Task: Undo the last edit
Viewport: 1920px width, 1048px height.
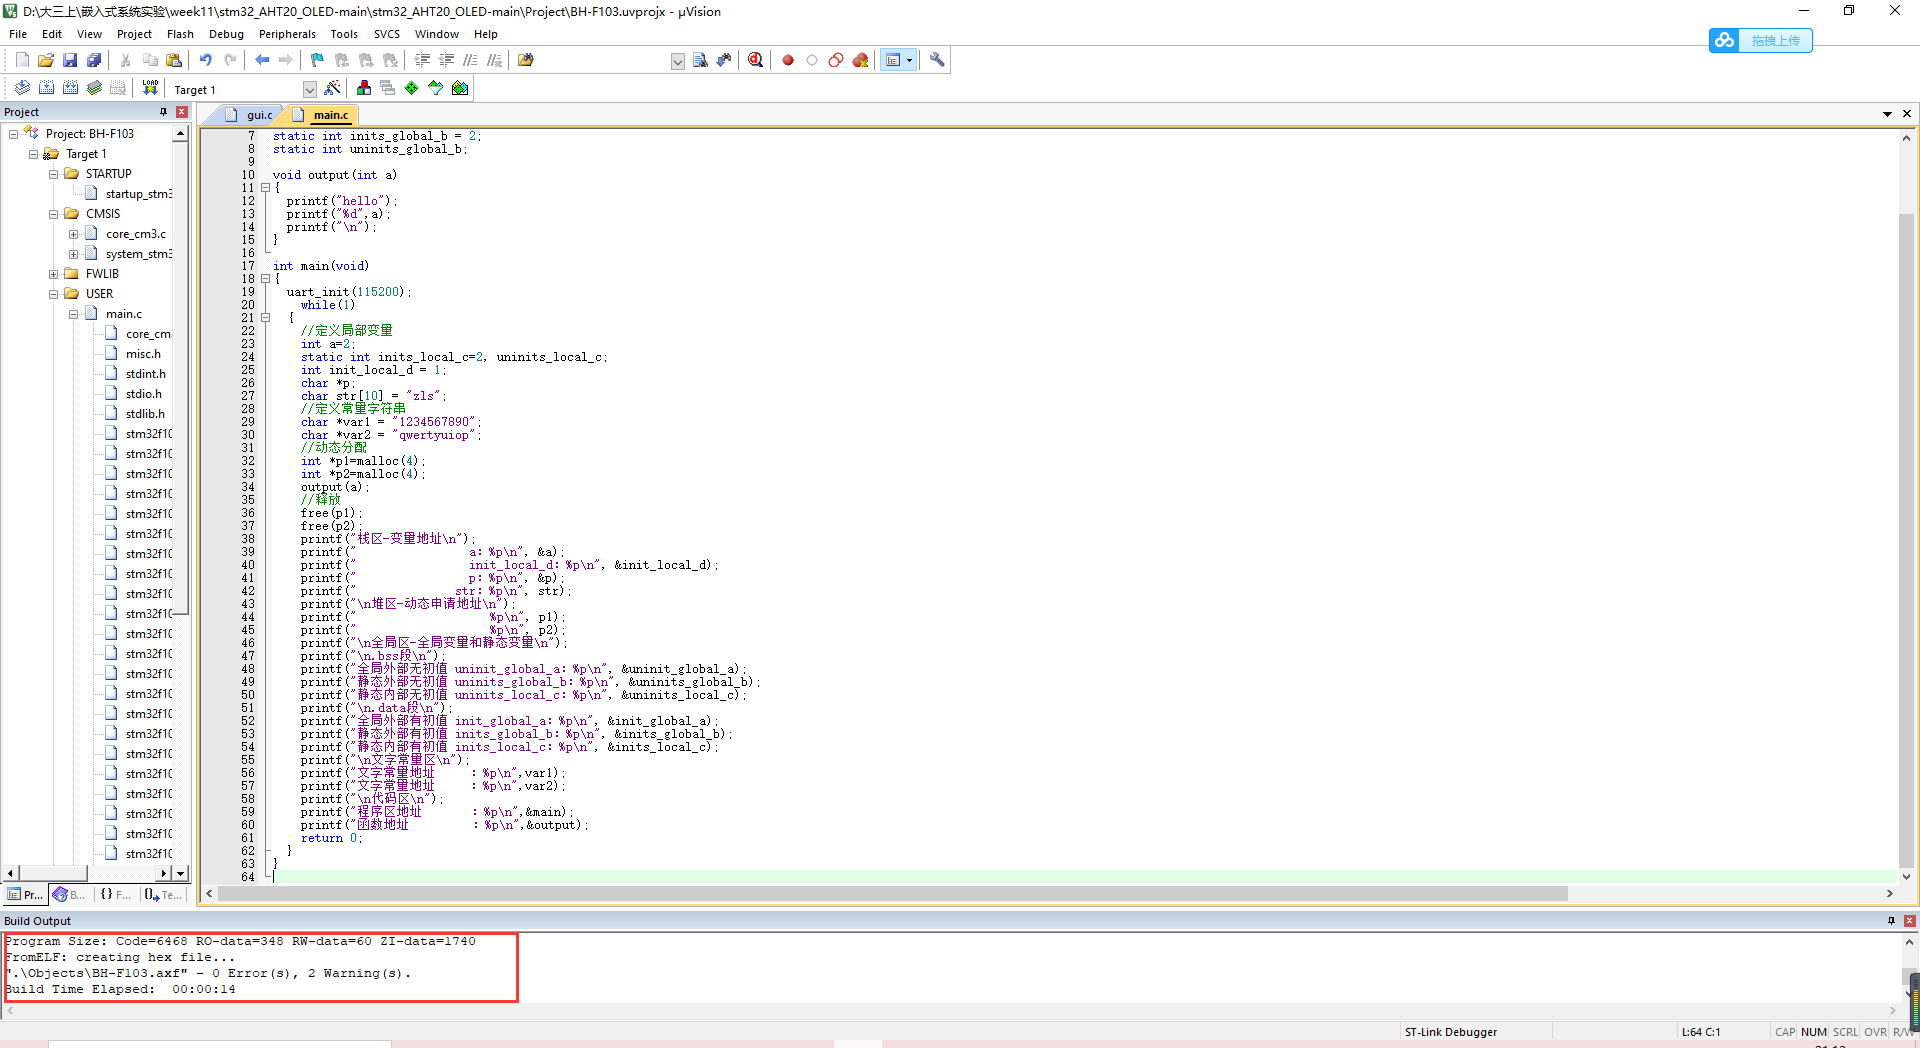Action: click(206, 60)
